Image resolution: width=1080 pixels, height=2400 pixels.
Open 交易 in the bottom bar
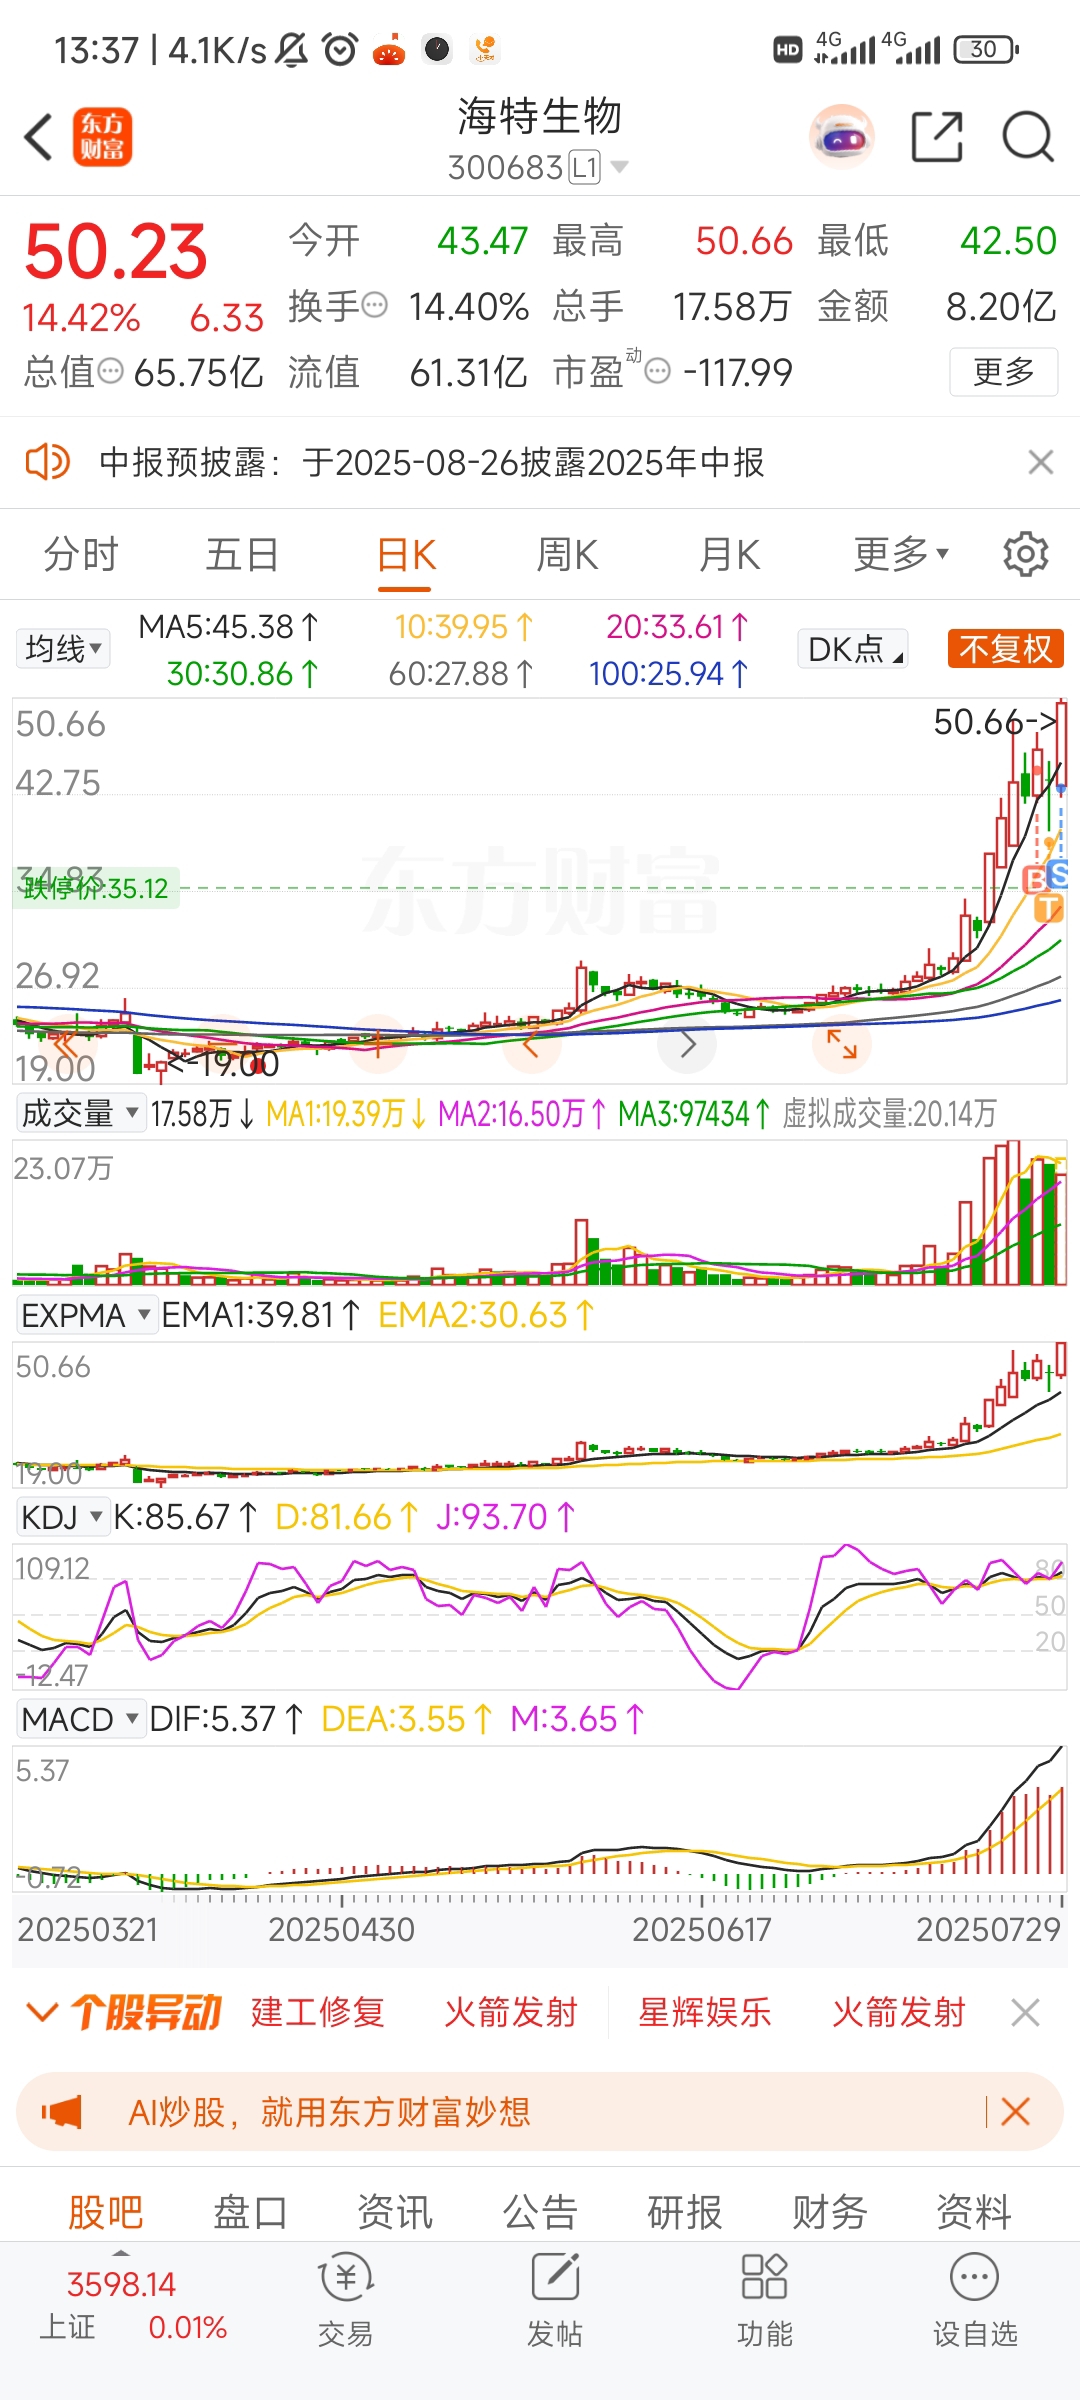345,2299
